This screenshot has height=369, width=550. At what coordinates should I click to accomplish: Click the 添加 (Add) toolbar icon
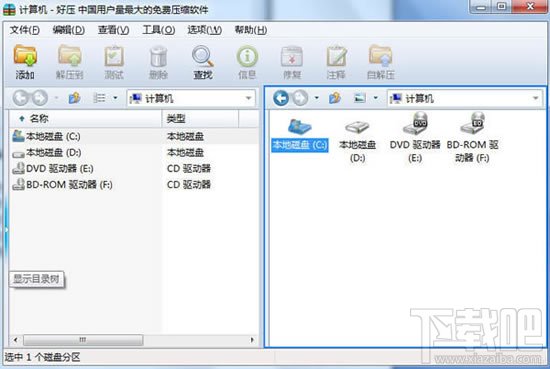(25, 62)
